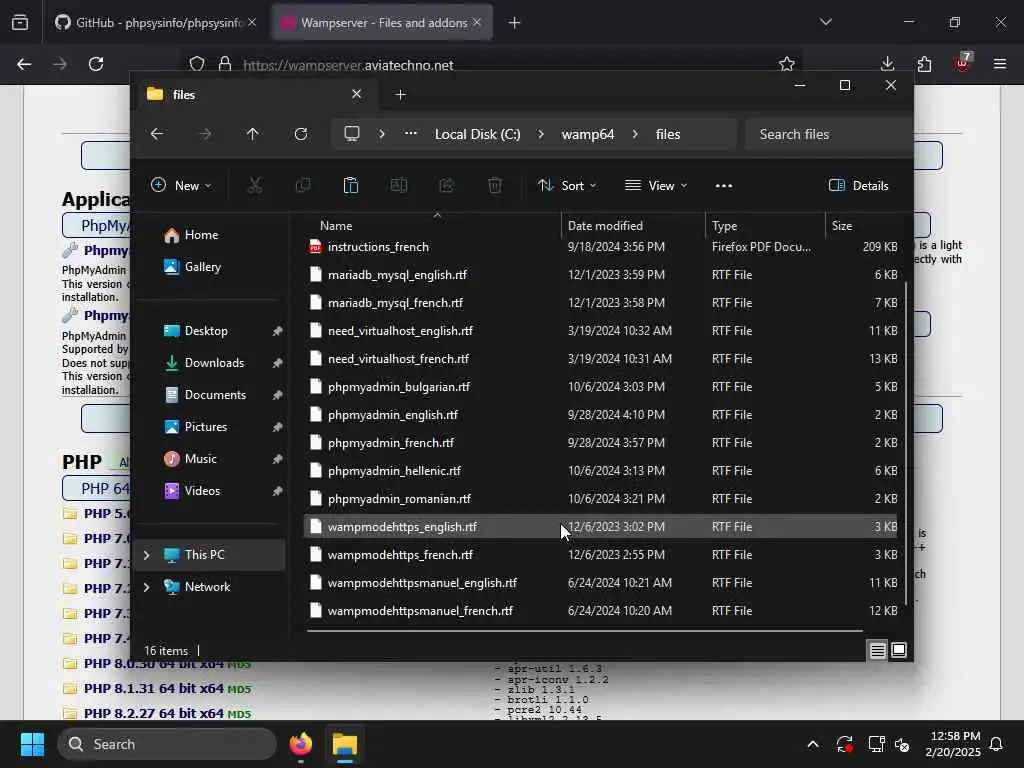Click the Share icon in Explorer toolbar

[447, 185]
